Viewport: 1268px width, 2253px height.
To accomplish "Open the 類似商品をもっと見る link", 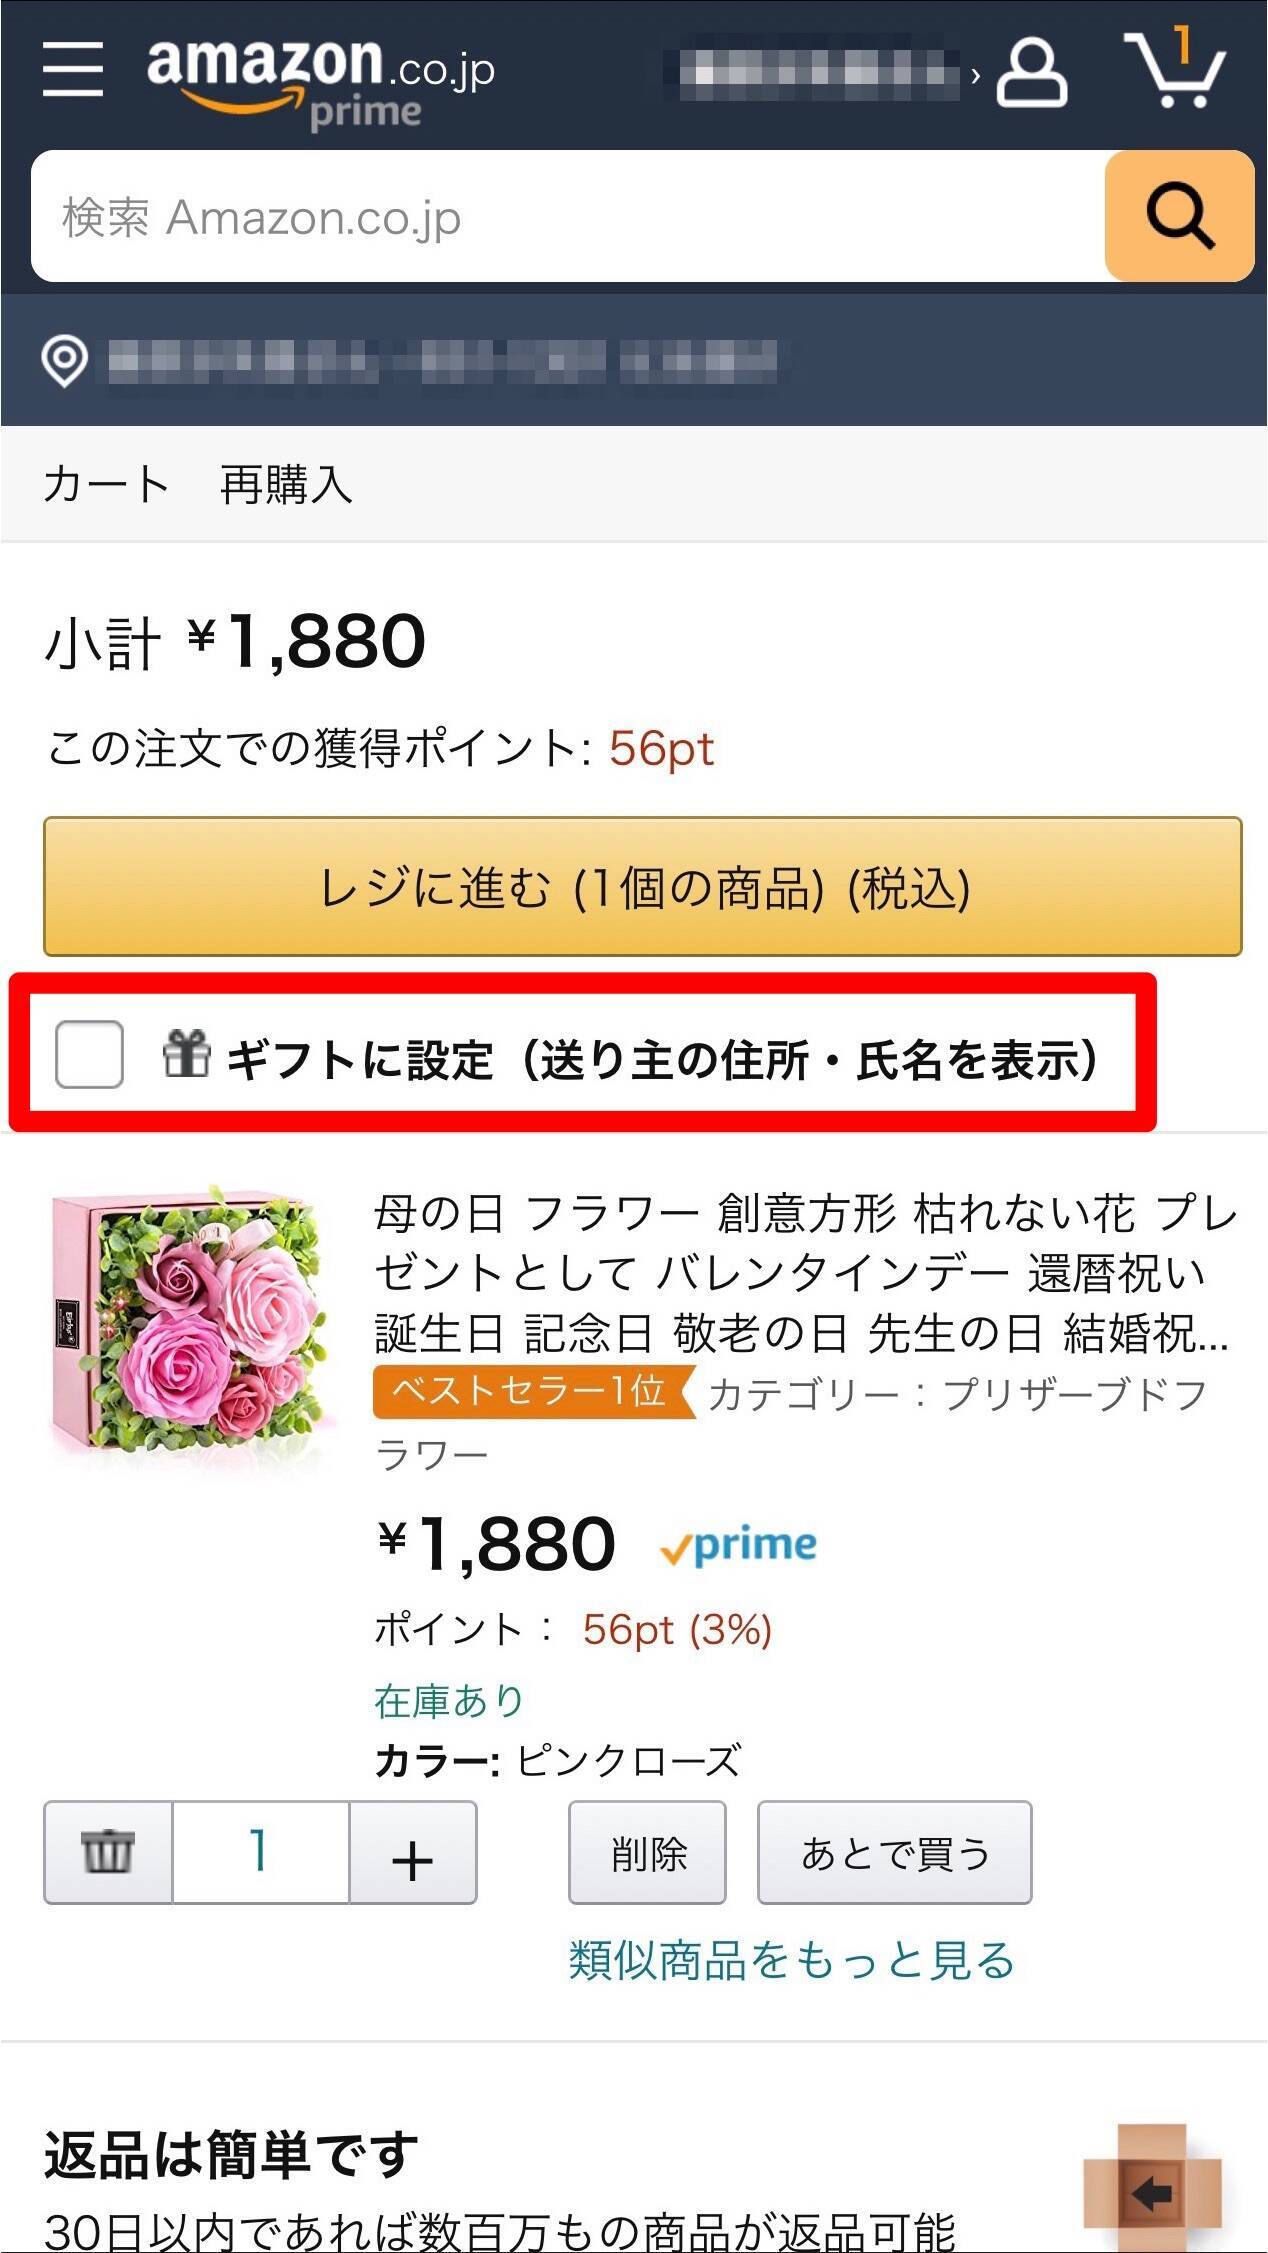I will click(791, 1960).
